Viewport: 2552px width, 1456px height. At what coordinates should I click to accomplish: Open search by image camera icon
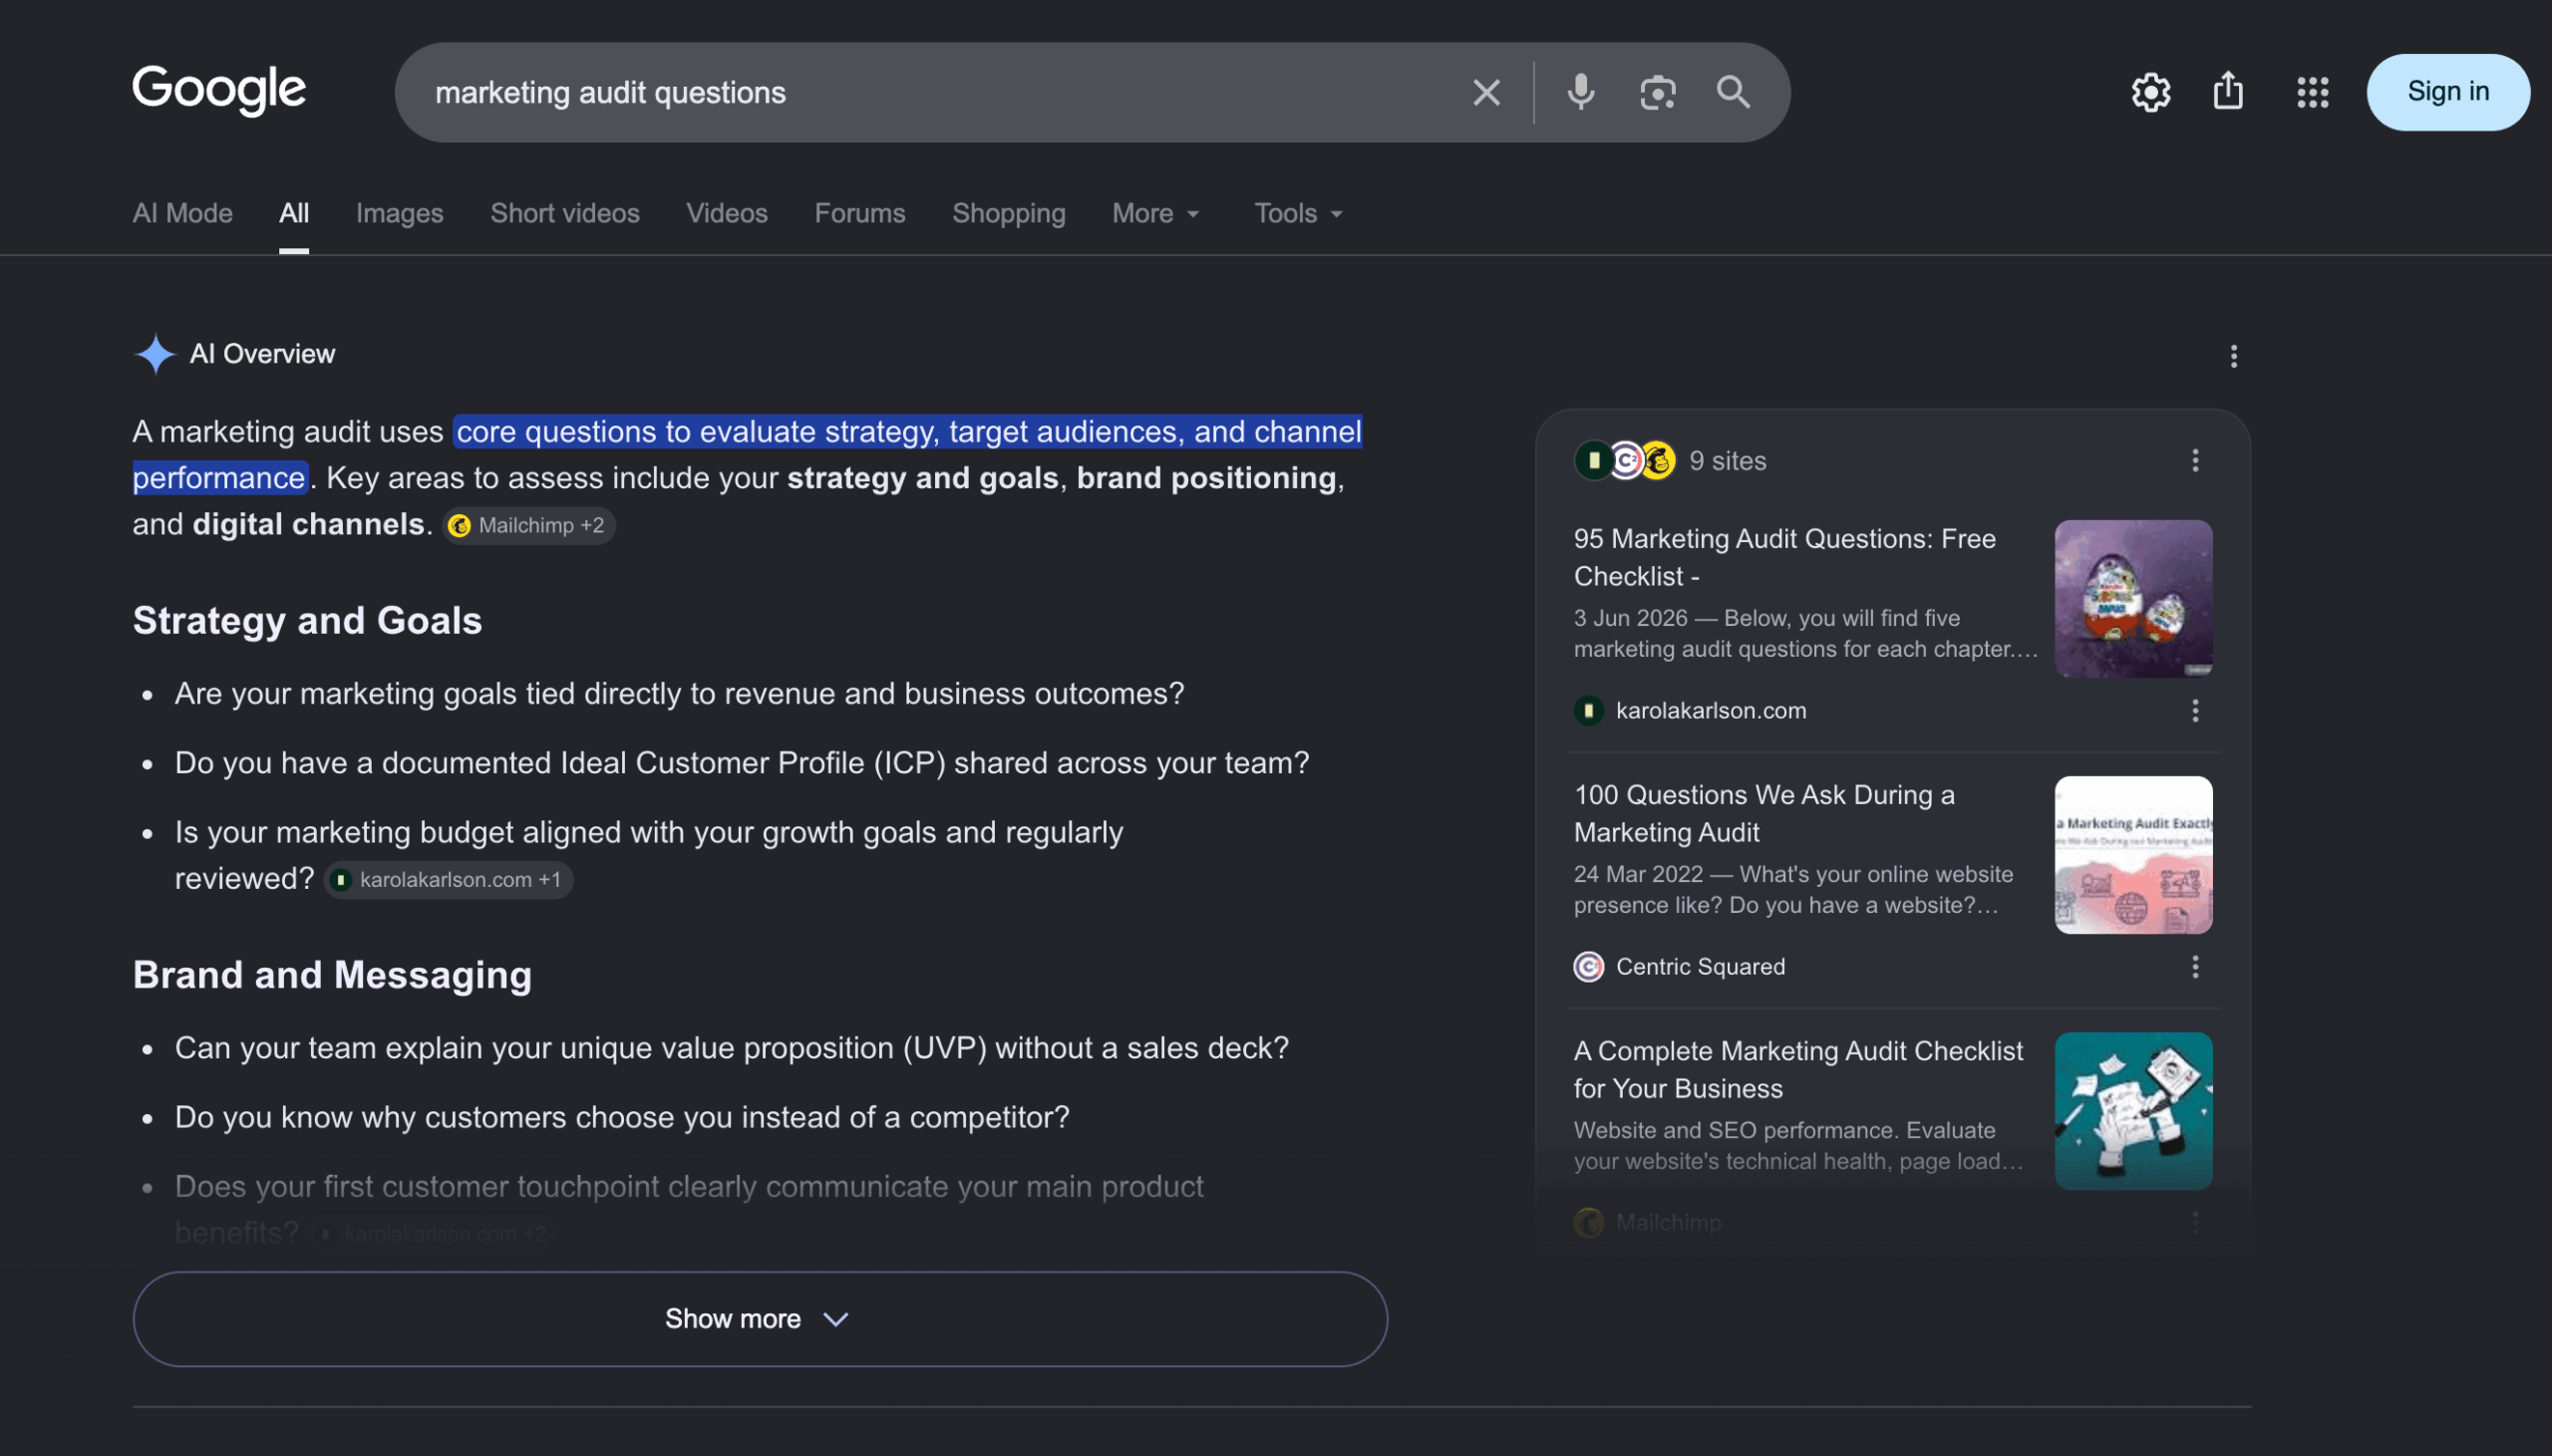click(1657, 93)
